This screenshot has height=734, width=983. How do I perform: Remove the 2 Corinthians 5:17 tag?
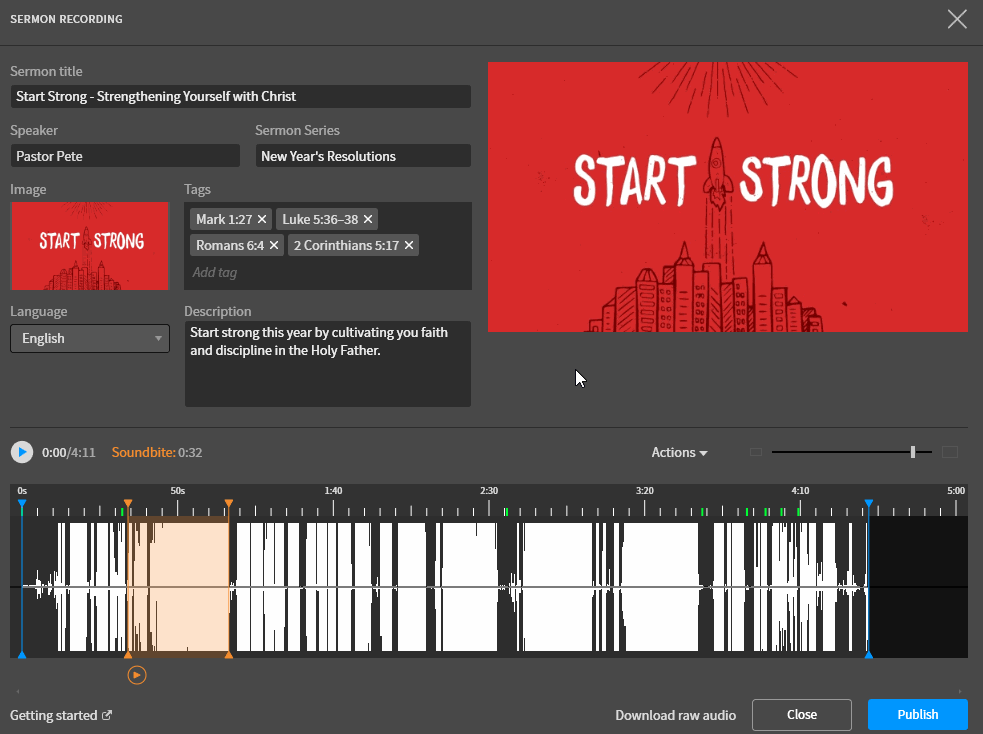(409, 245)
